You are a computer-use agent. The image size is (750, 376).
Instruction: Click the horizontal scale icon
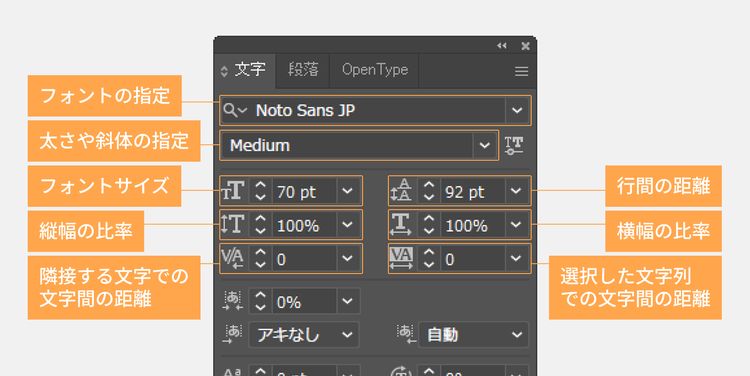point(401,225)
